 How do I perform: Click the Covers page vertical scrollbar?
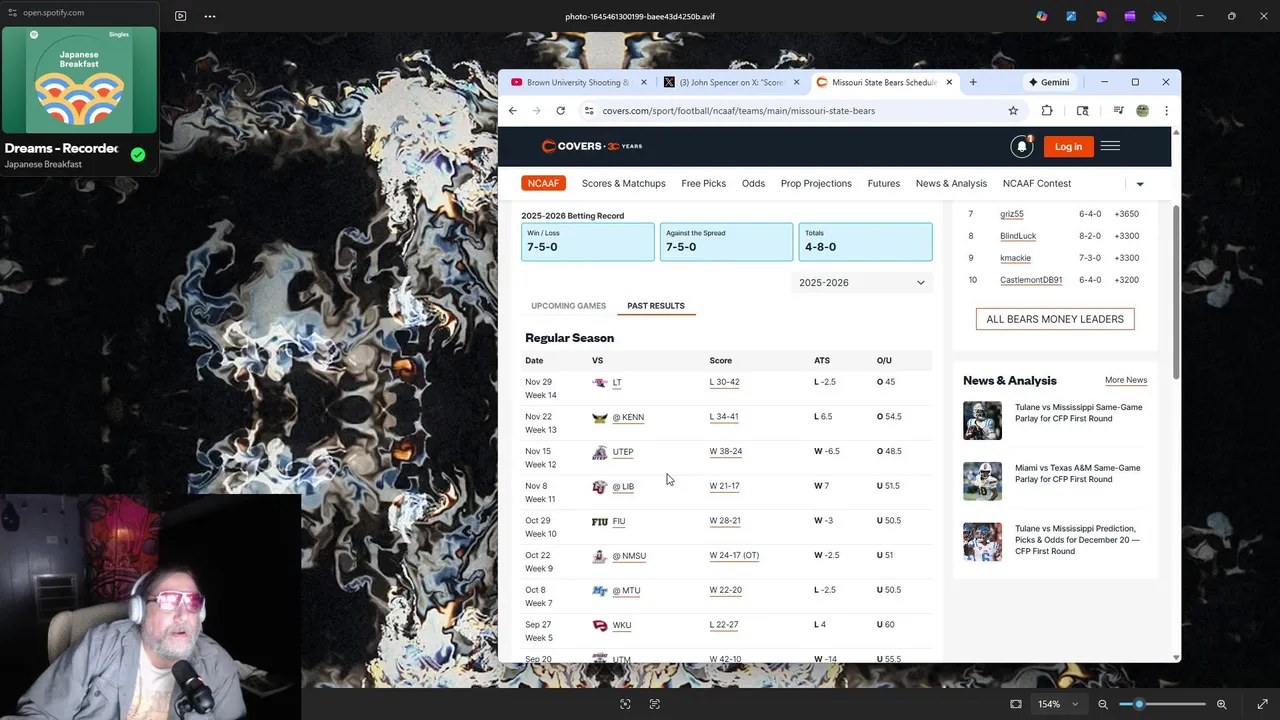click(x=1176, y=290)
